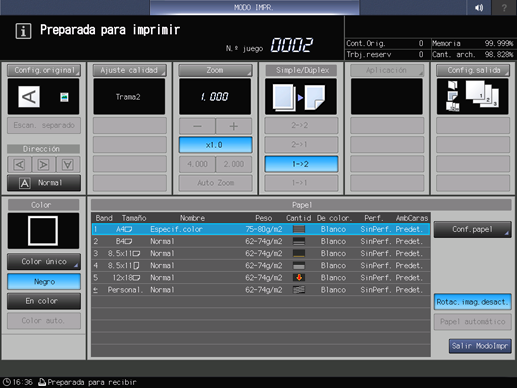
Task: Select tray 5 12x18 paper row
Action: click(x=260, y=278)
